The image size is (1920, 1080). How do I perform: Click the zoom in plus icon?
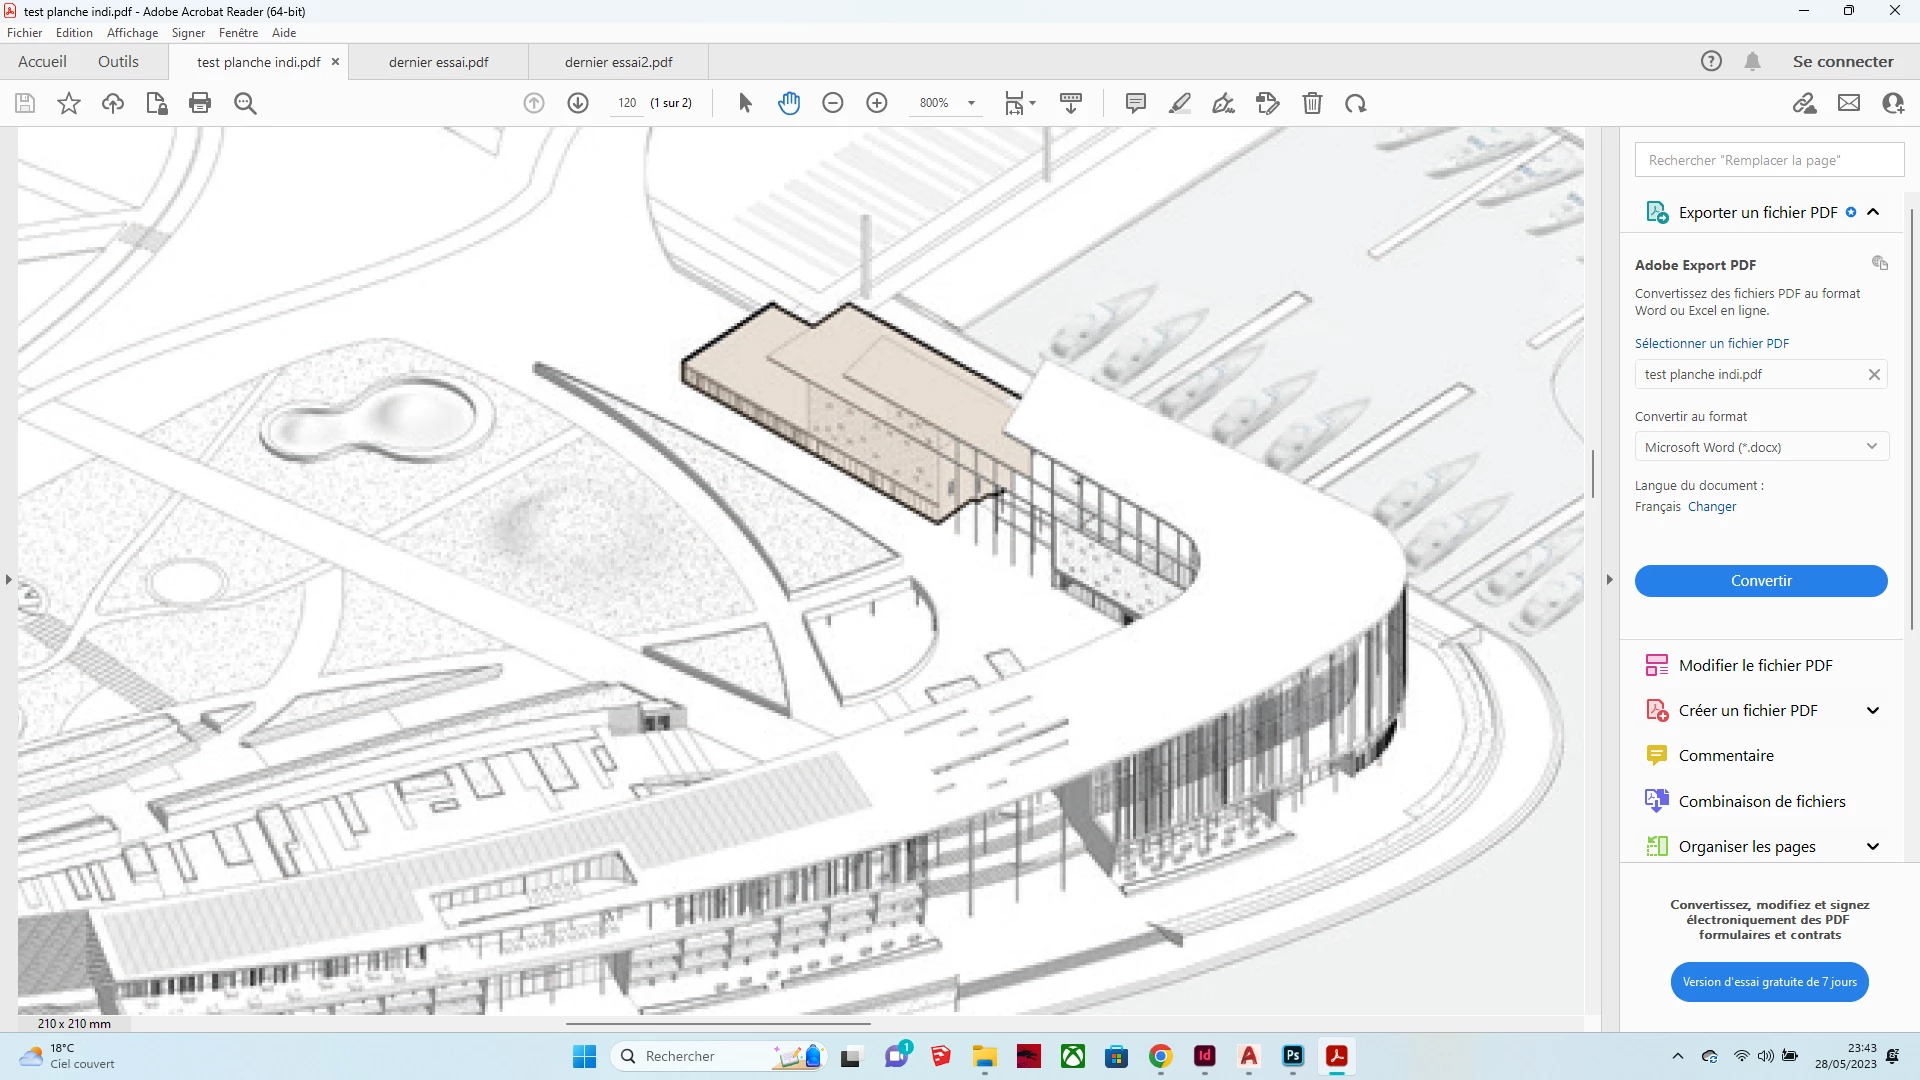877,103
